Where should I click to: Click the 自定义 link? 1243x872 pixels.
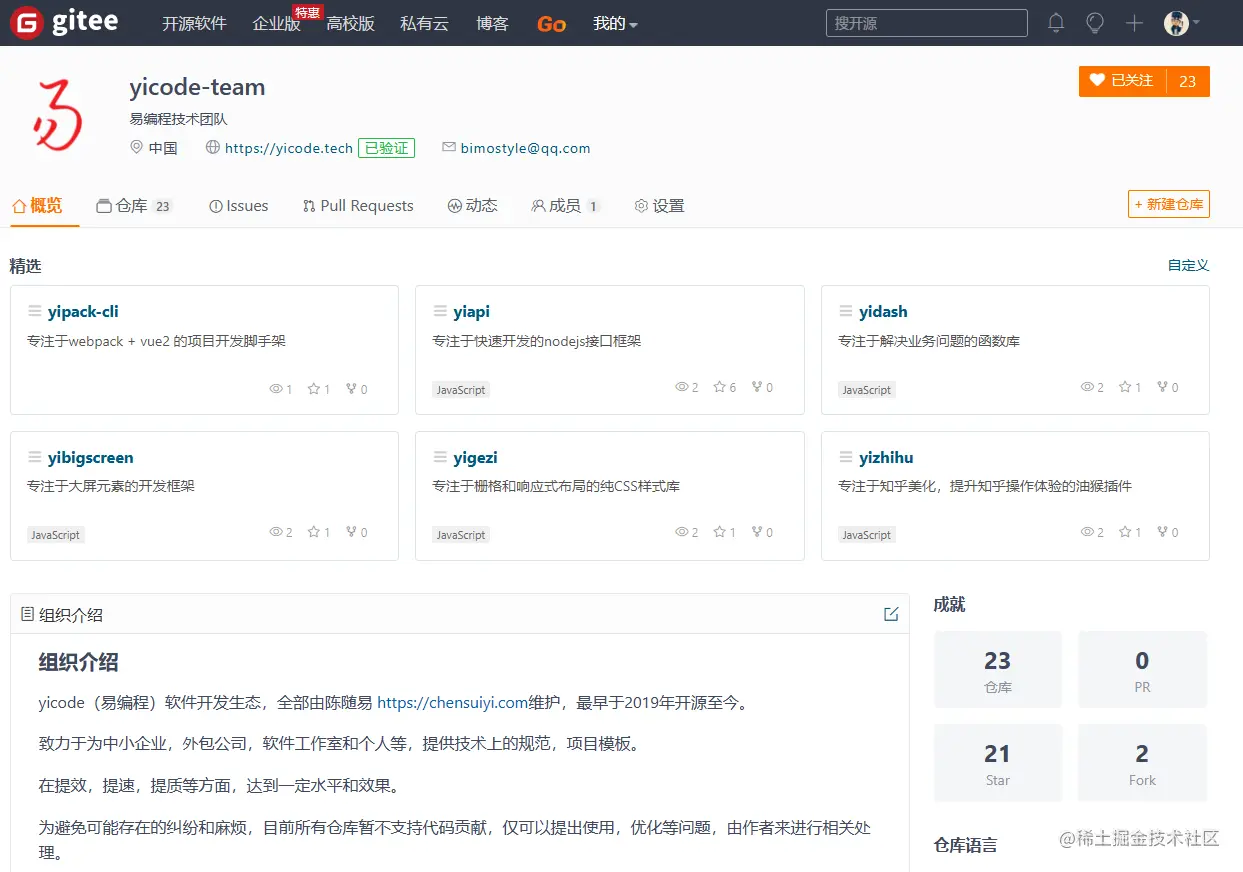tap(1189, 265)
